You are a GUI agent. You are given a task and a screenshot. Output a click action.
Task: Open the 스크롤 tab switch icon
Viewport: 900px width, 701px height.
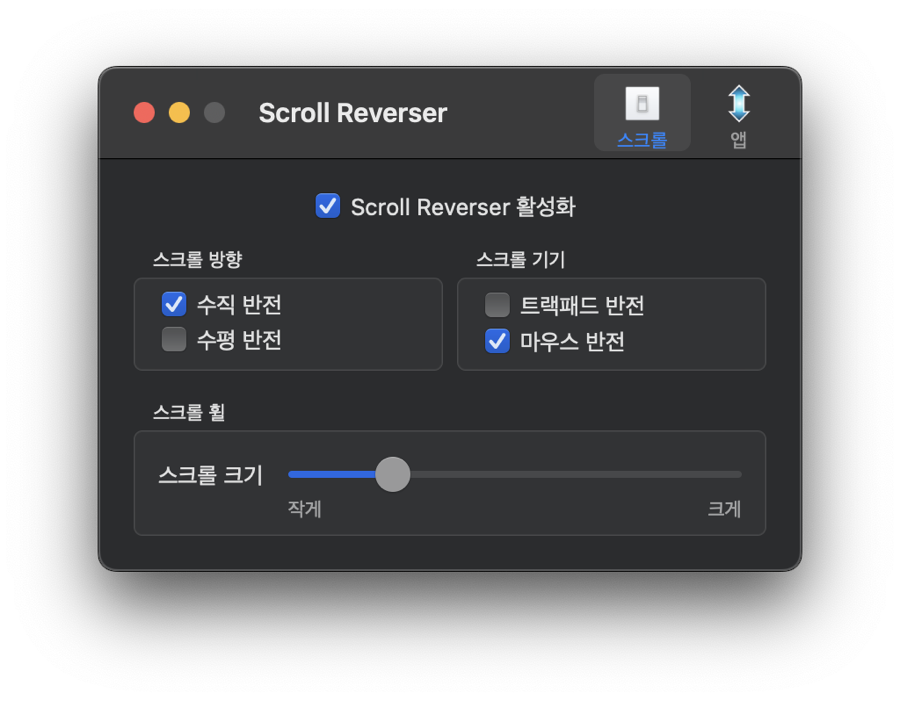point(642,104)
